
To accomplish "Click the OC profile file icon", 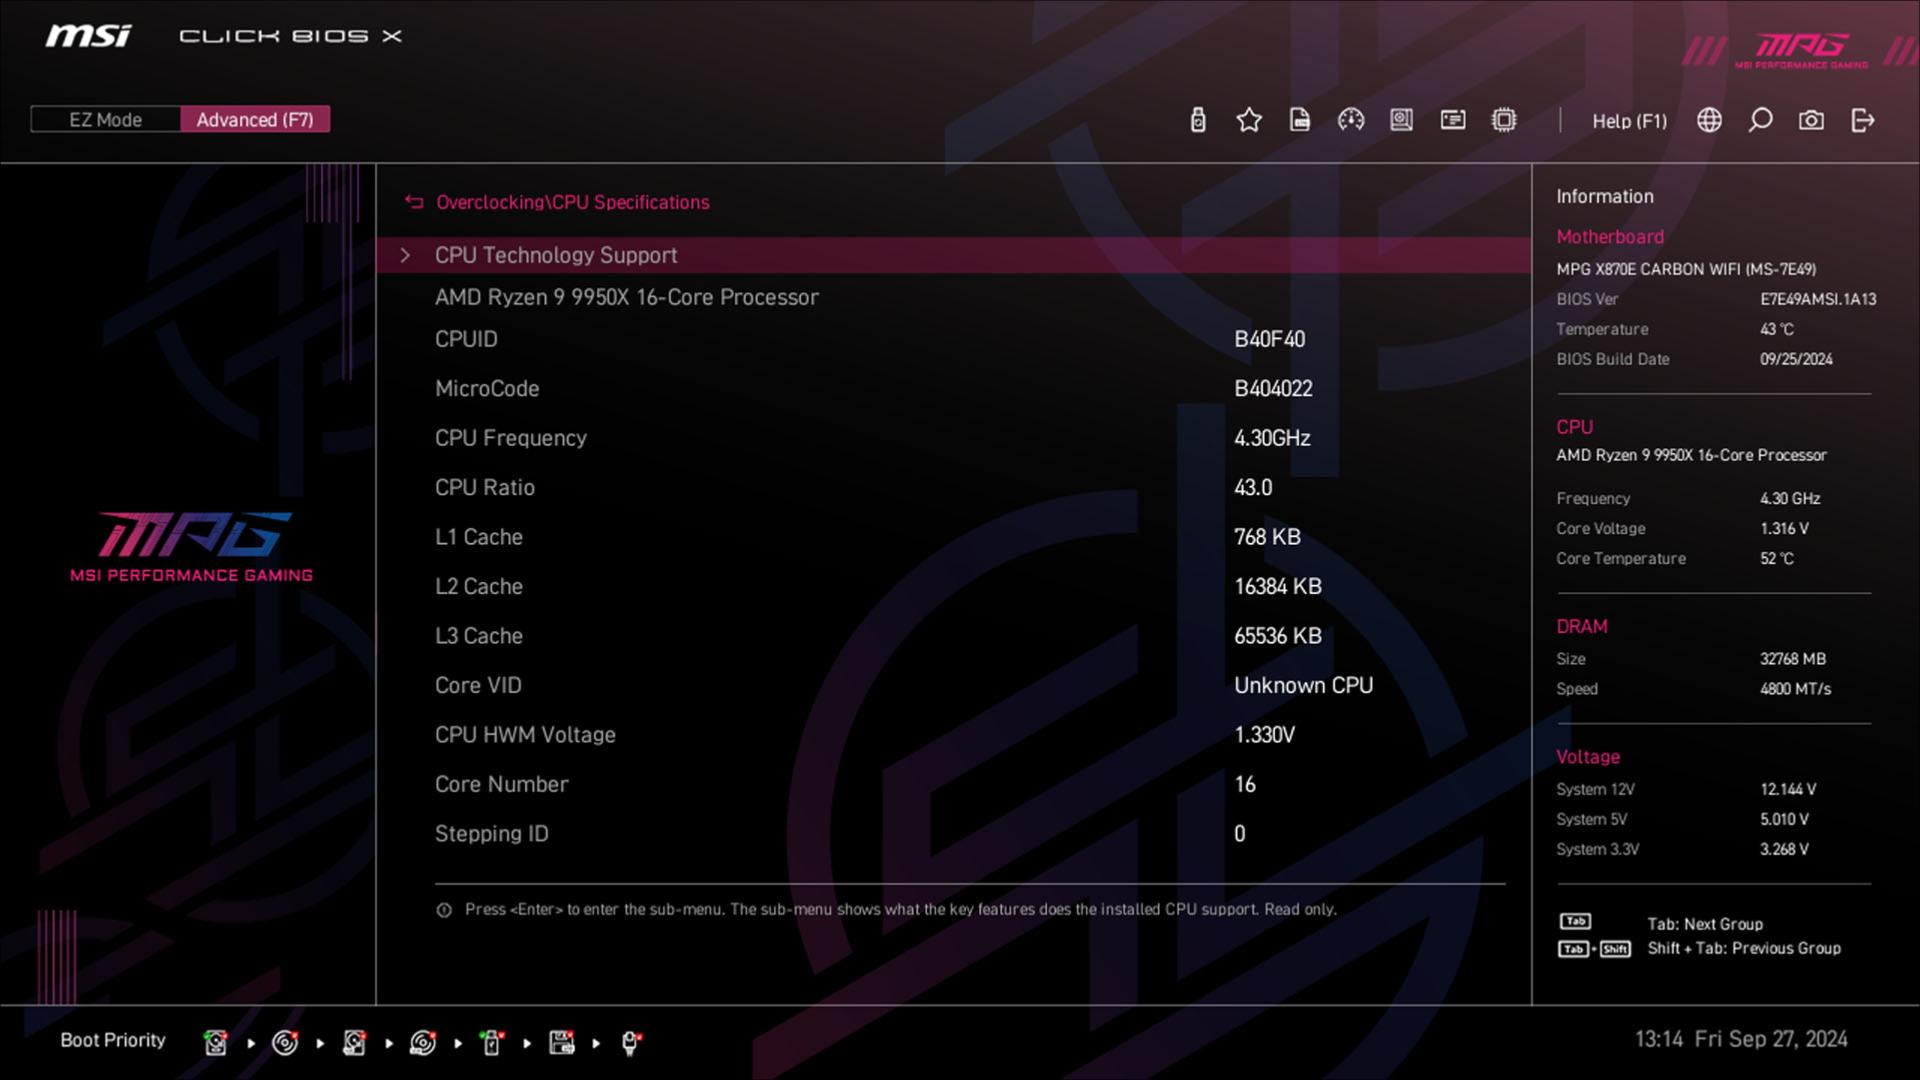I will 1300,120.
